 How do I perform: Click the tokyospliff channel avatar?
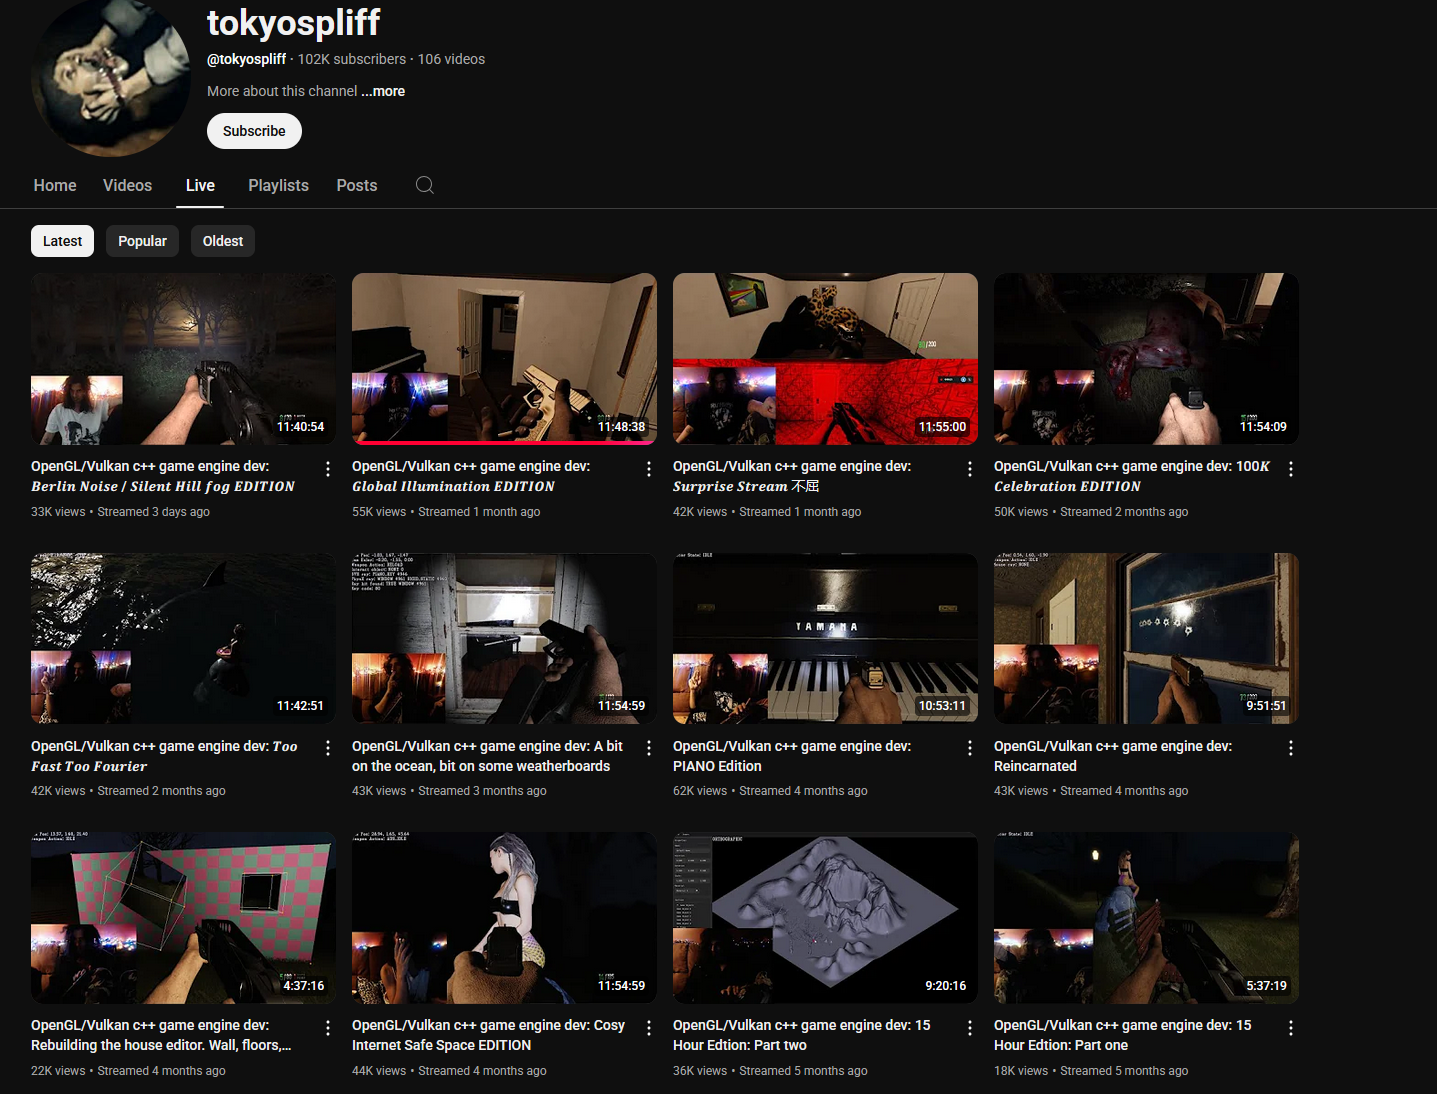[x=110, y=78]
